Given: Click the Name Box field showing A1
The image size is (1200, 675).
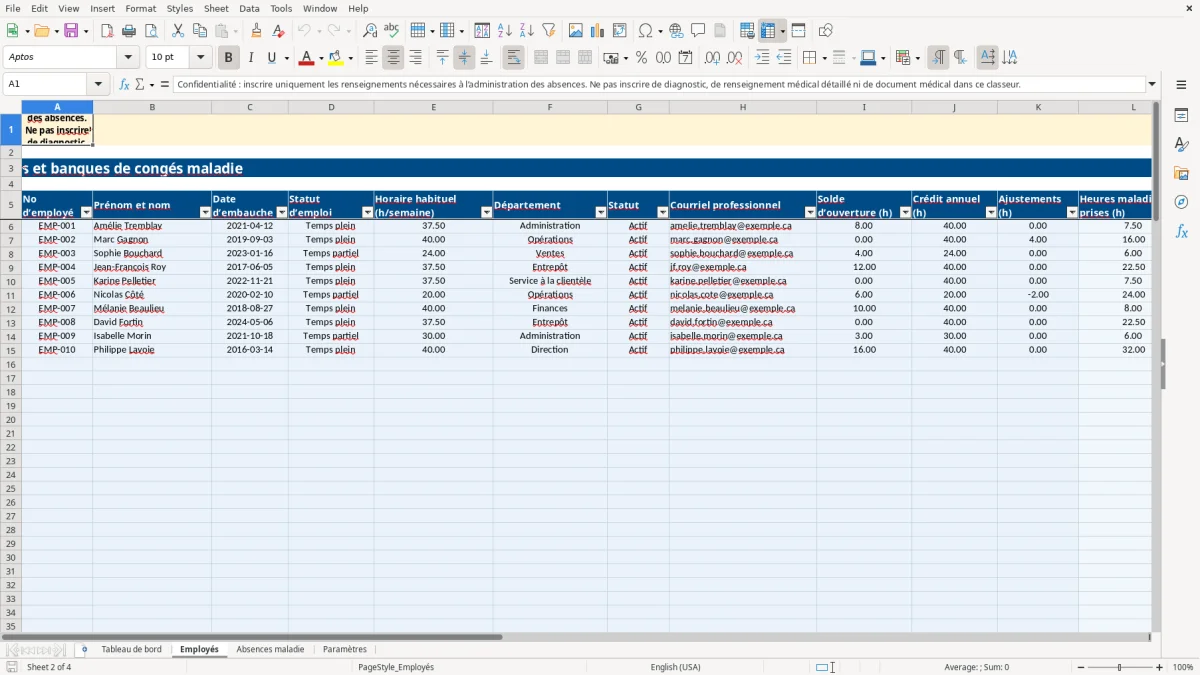Looking at the screenshot, I should click(x=46, y=84).
